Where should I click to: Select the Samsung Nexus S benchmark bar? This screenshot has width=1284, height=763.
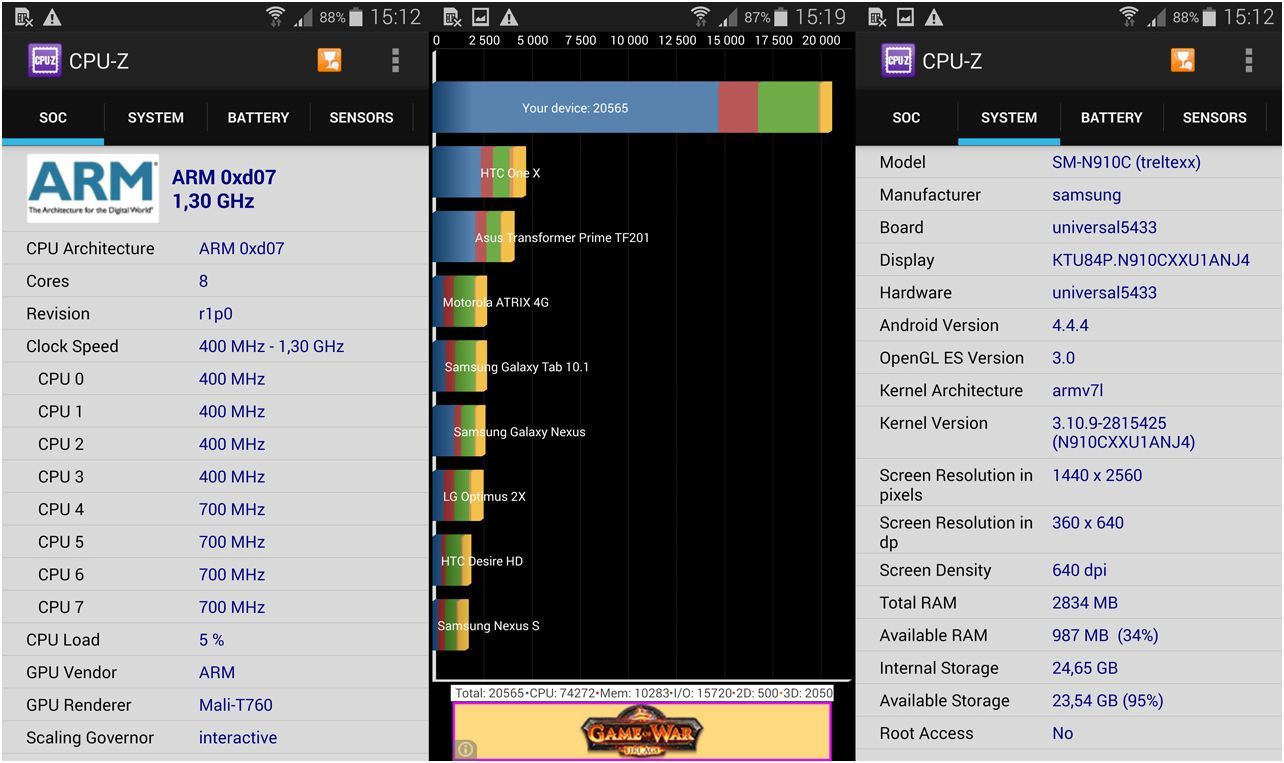coord(452,626)
